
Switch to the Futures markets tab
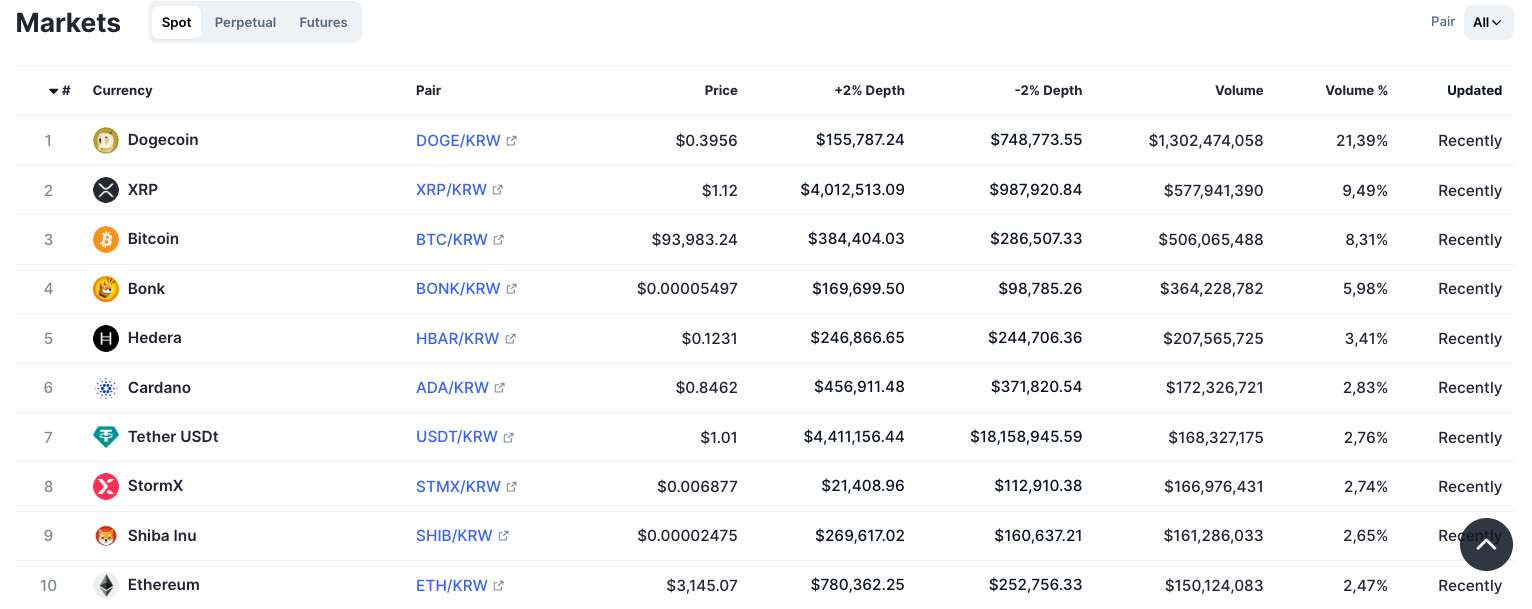tap(323, 22)
